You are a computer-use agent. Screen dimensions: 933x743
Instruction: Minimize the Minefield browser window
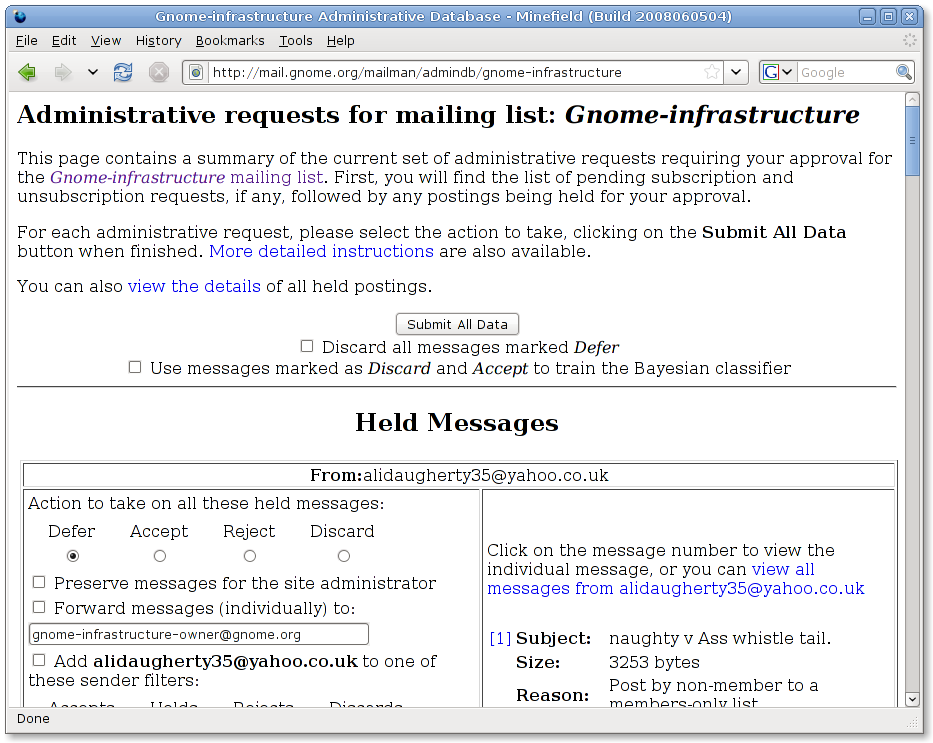pyautogui.click(x=868, y=17)
